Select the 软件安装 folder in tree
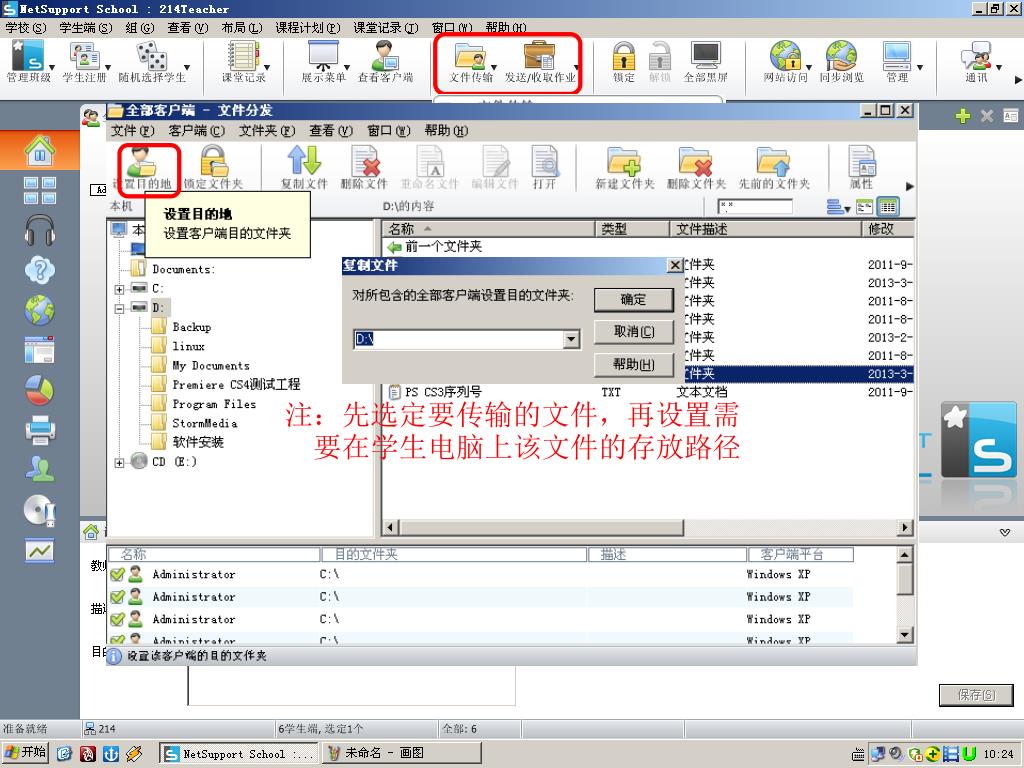The image size is (1024, 768). click(198, 442)
